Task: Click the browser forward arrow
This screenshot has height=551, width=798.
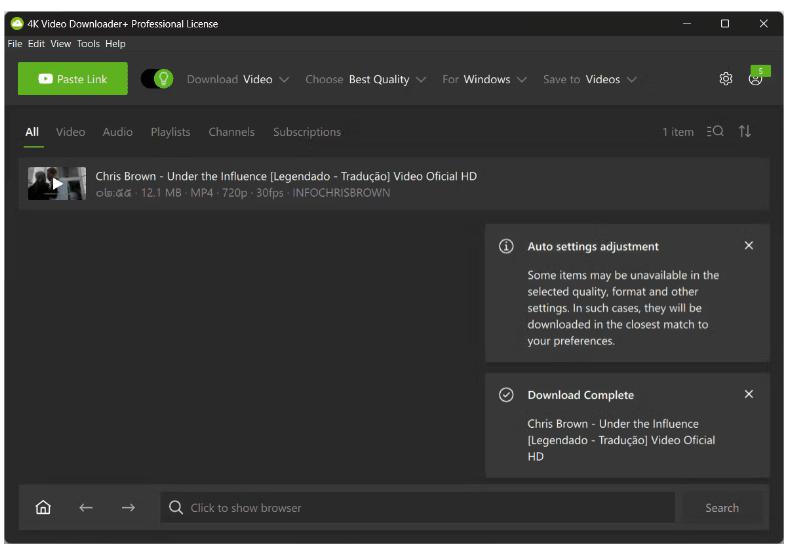Action: point(128,508)
